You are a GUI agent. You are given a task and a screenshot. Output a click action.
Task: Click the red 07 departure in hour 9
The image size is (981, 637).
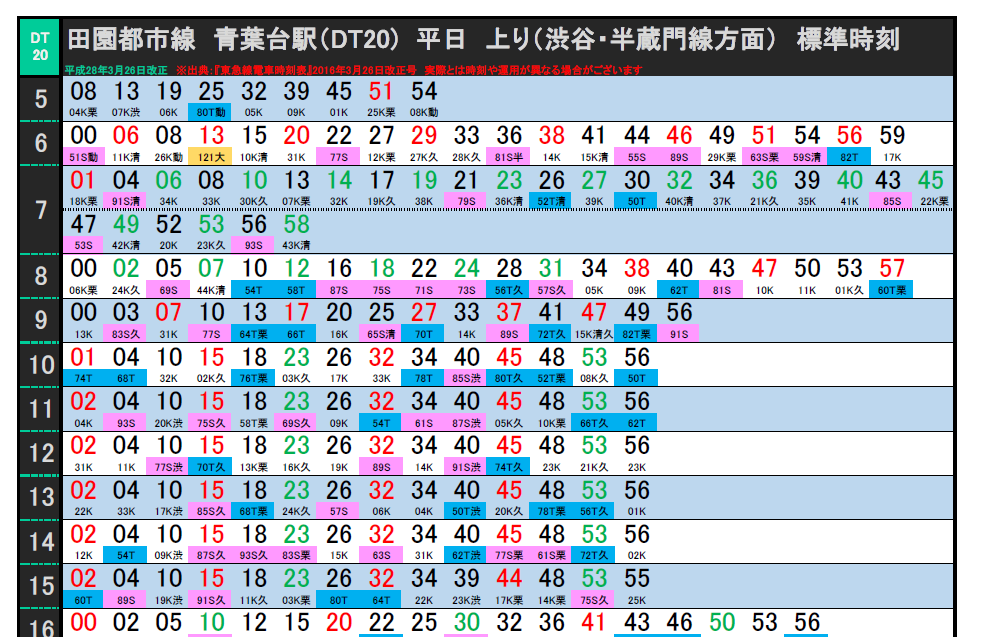click(x=168, y=312)
